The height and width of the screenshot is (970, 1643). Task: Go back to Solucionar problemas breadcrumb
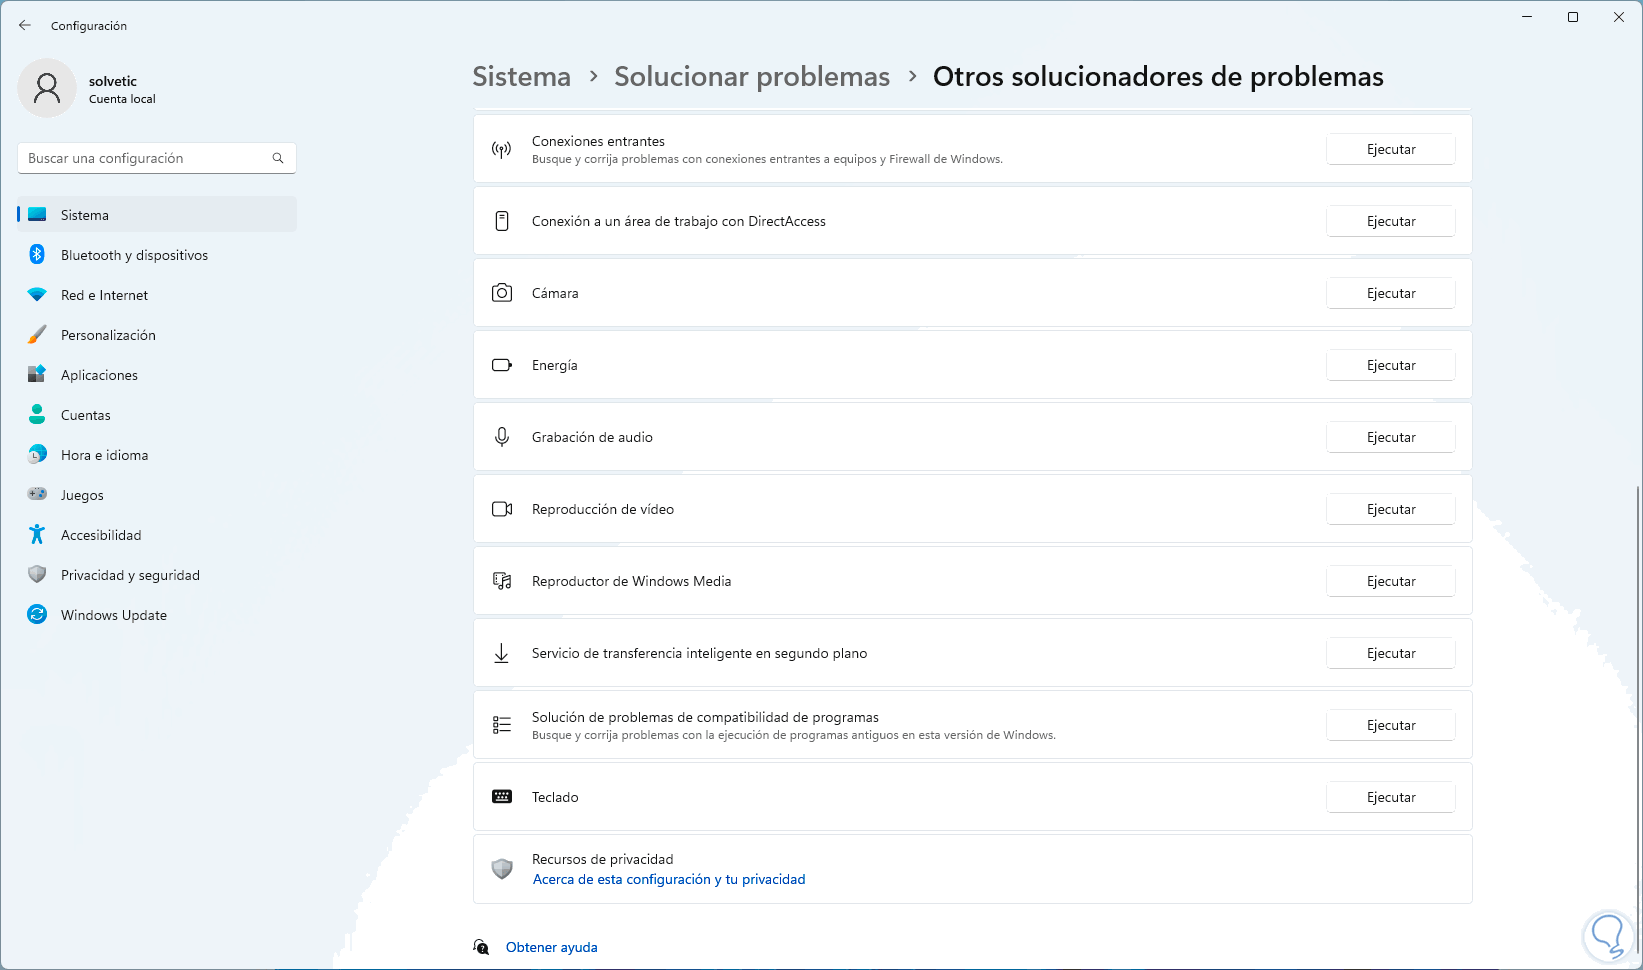click(751, 77)
